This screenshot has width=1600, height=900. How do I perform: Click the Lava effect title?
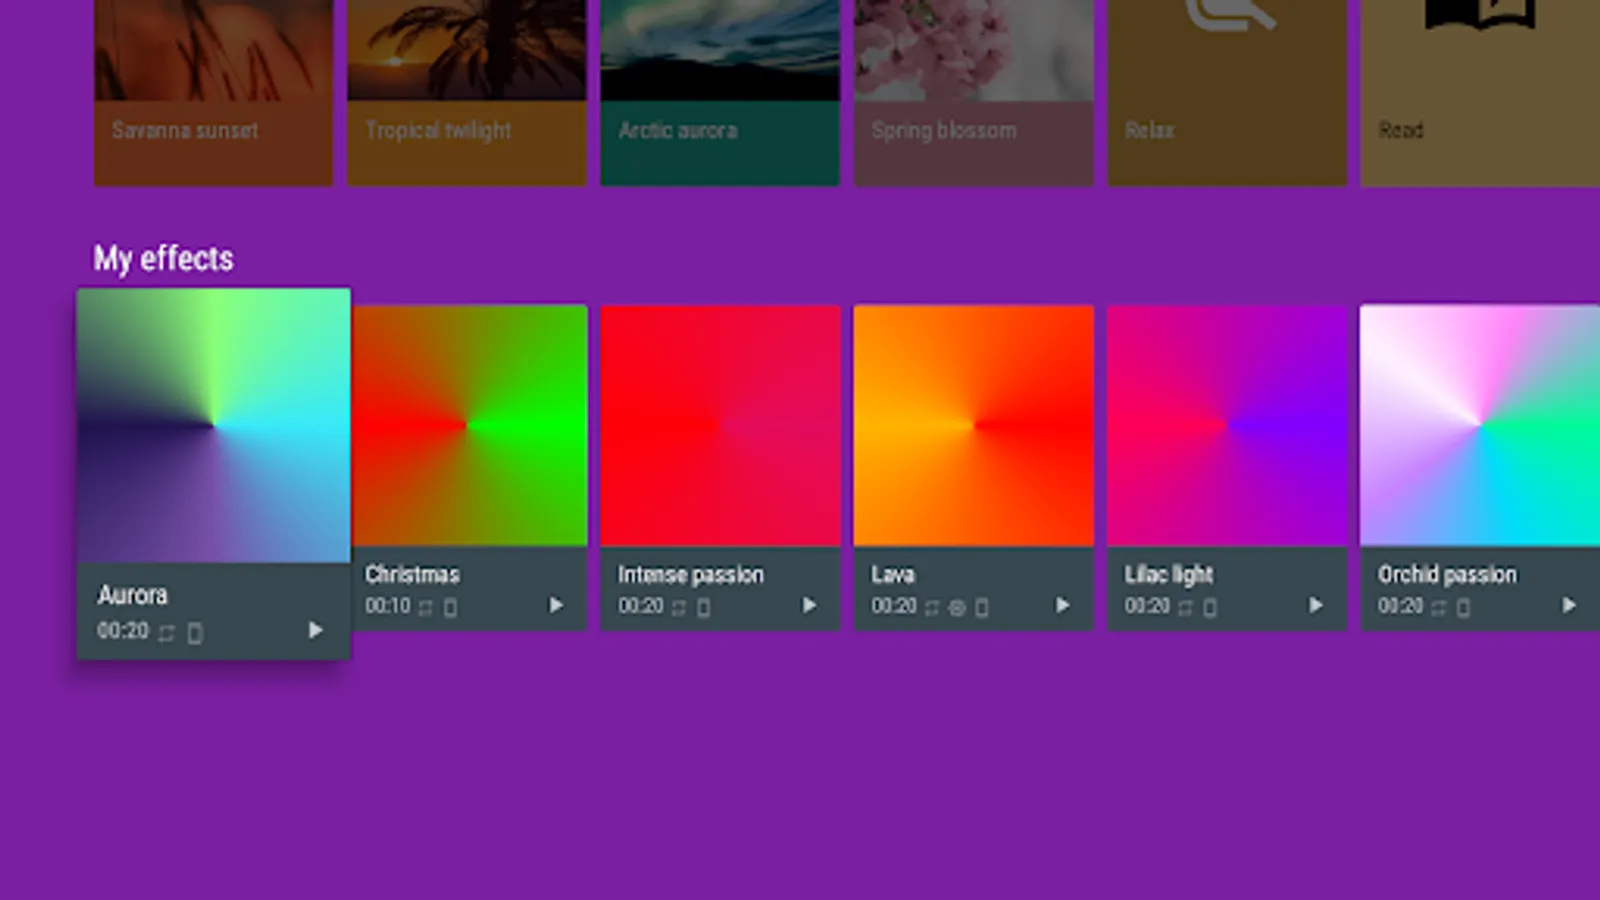coord(892,574)
